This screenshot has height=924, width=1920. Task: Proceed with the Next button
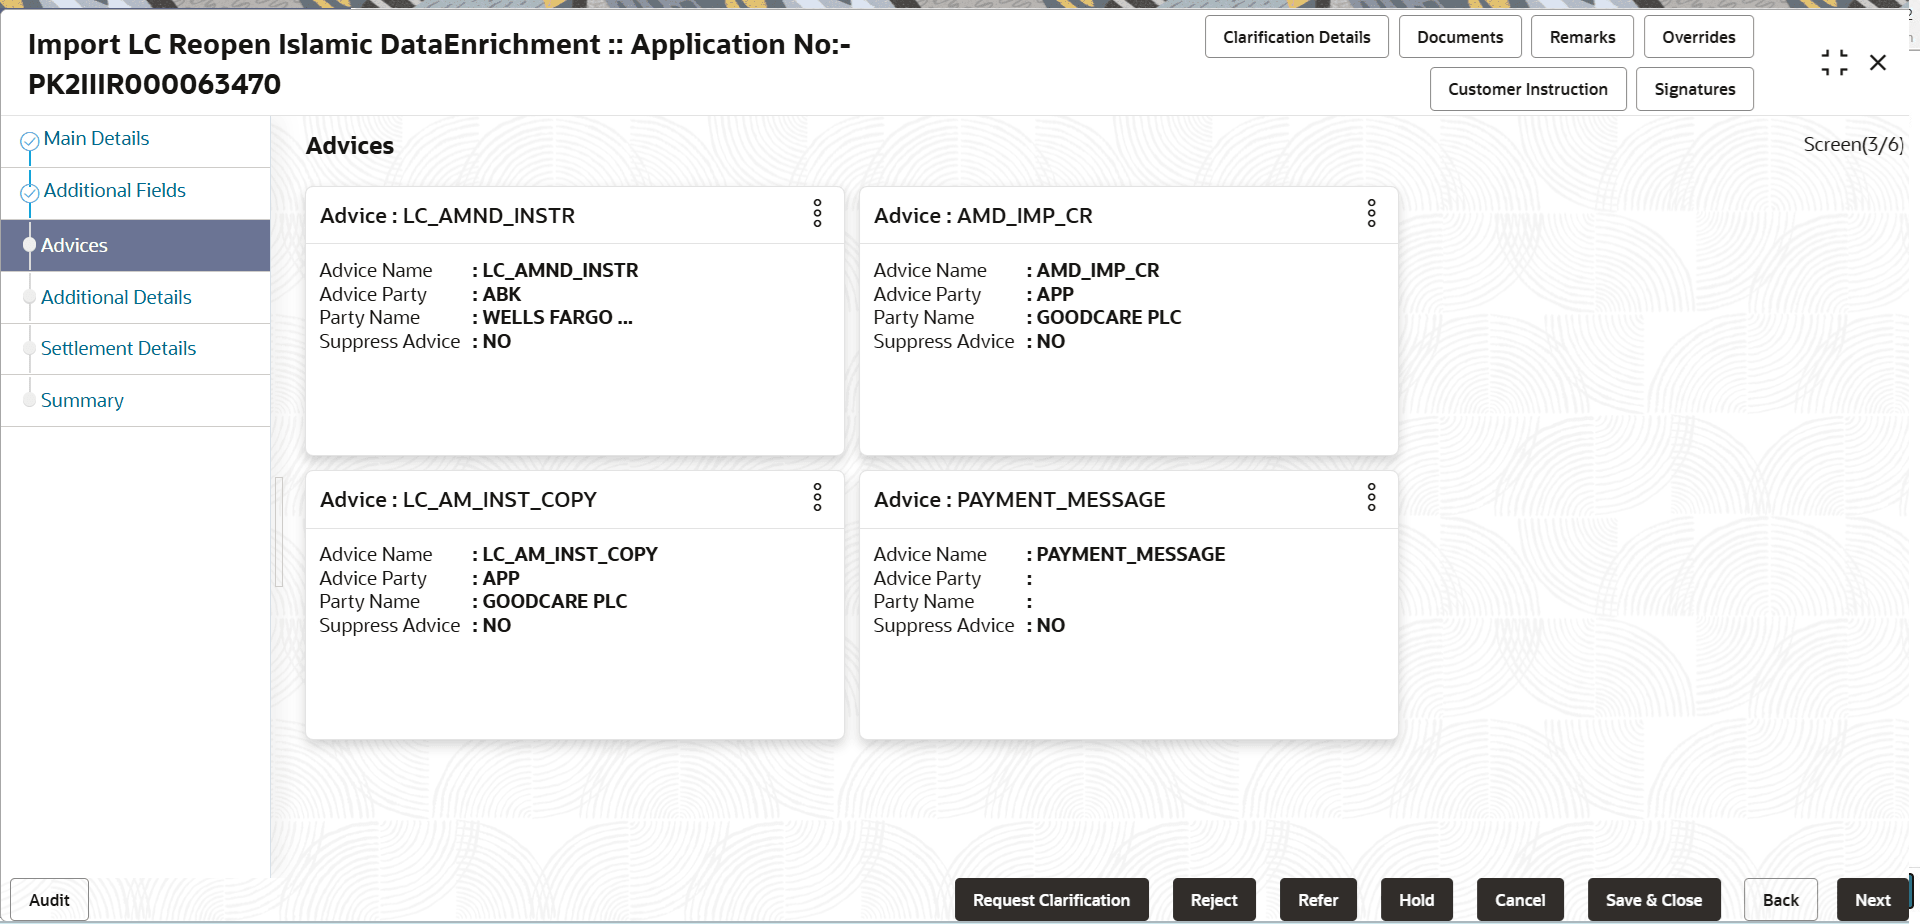coord(1872,900)
